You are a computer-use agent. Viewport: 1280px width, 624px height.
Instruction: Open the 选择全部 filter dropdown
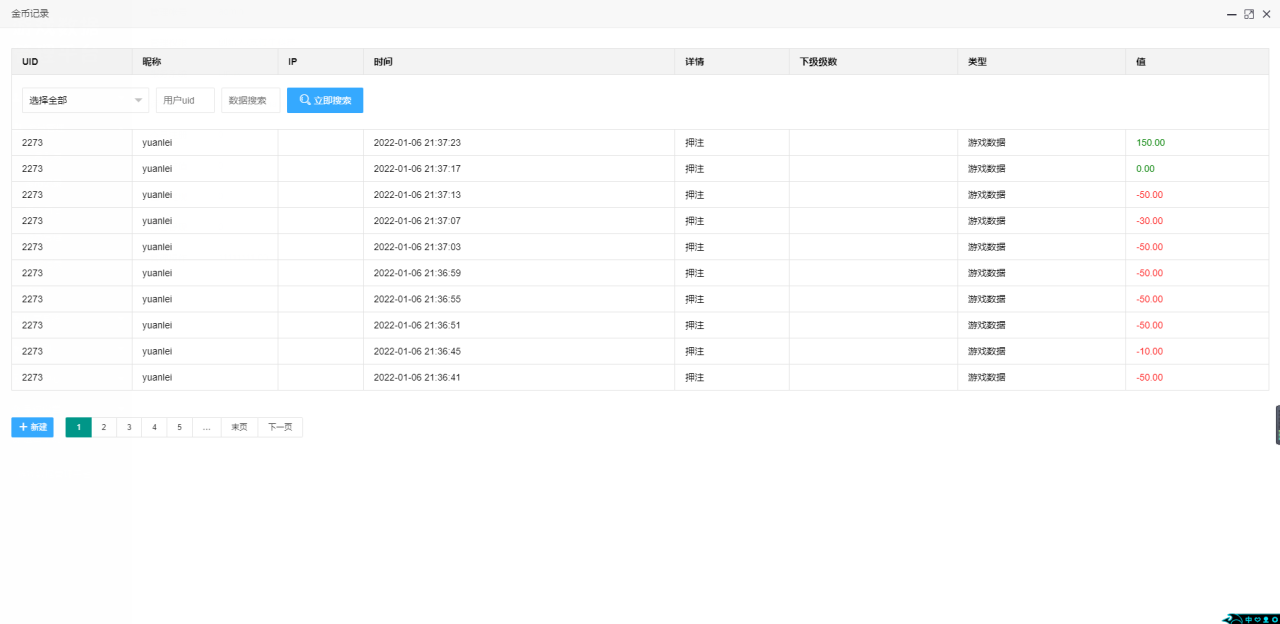85,100
